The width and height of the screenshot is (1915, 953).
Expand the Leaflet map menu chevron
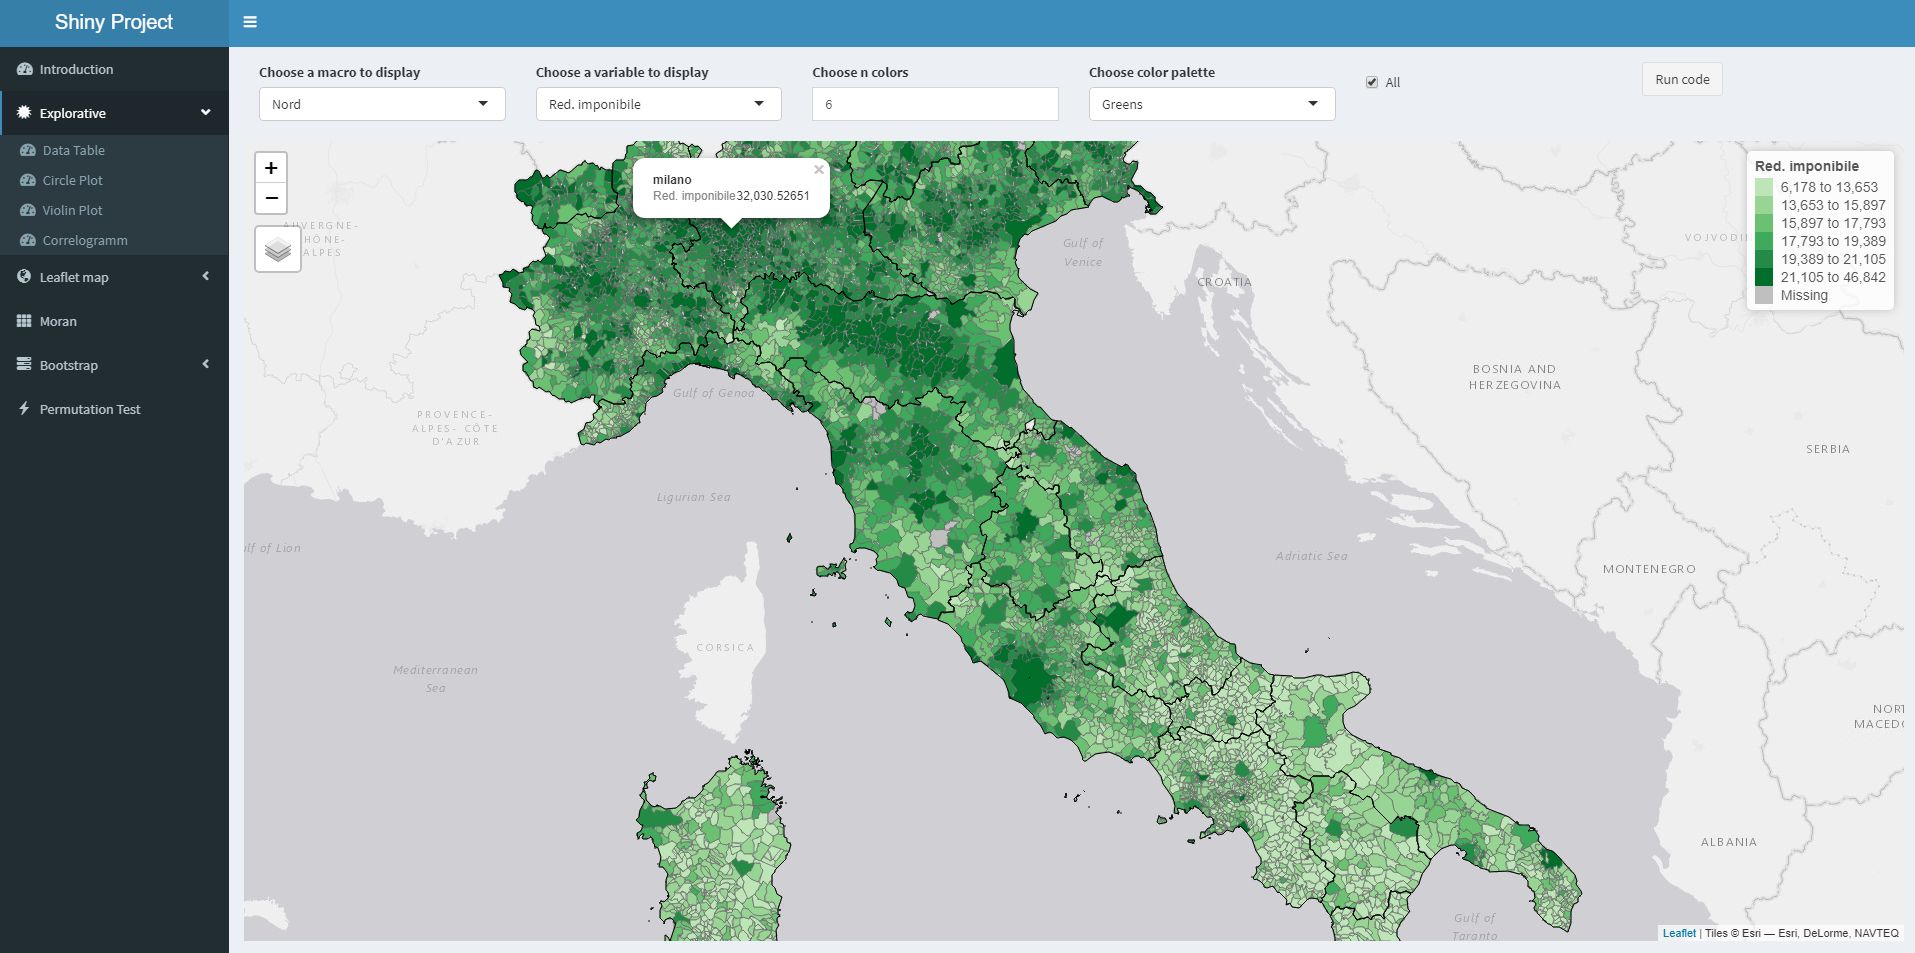pyautogui.click(x=206, y=276)
